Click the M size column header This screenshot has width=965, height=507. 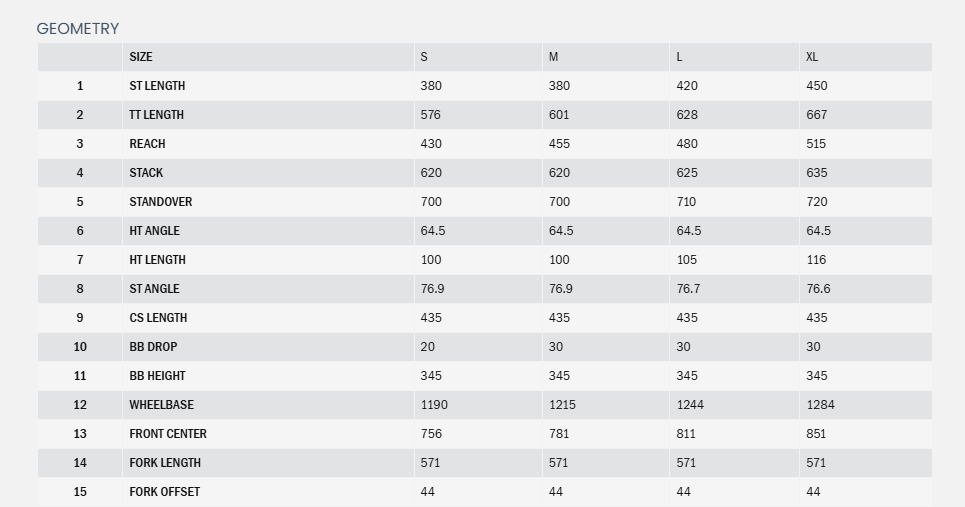pyautogui.click(x=553, y=57)
